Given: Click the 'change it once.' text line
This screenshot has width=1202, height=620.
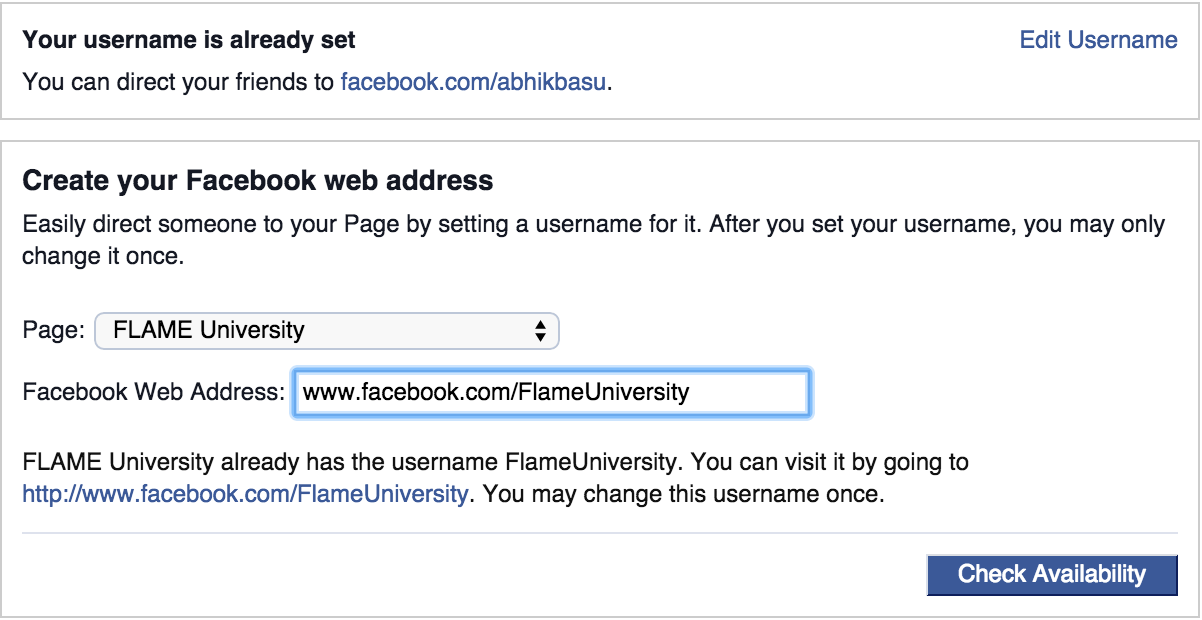Looking at the screenshot, I should [103, 256].
